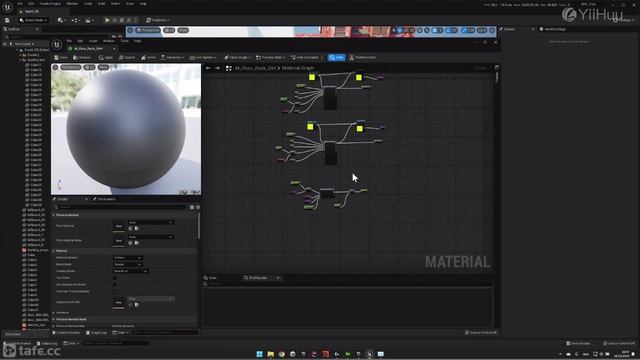This screenshot has height=360, width=640.
Task: Click the back arrow in the graph breadcrumb
Action: tap(208, 68)
